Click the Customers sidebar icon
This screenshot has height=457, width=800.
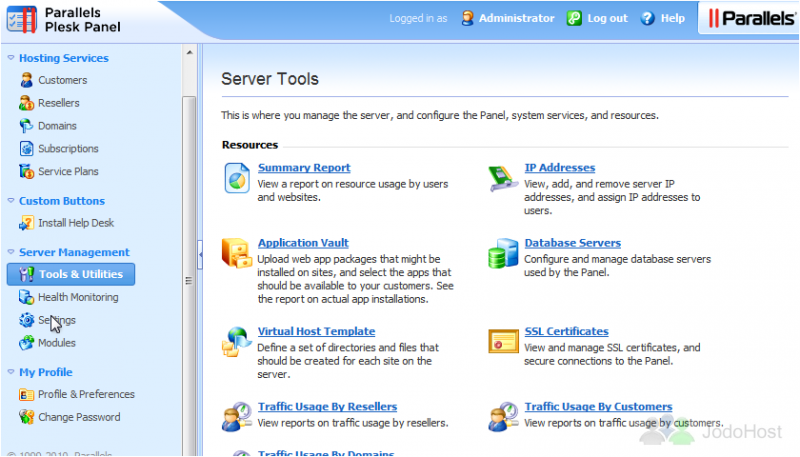click(x=27, y=80)
